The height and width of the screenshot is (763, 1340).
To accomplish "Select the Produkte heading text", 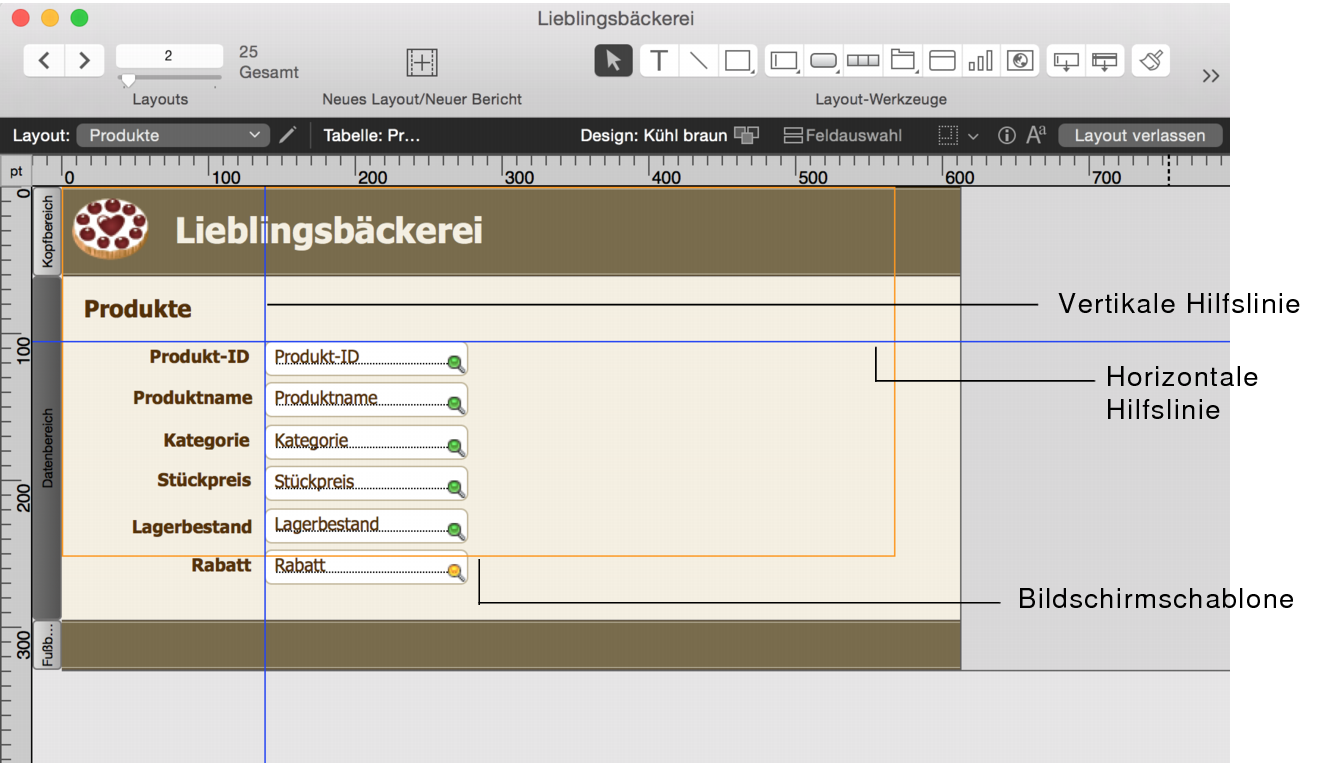I will (x=137, y=309).
